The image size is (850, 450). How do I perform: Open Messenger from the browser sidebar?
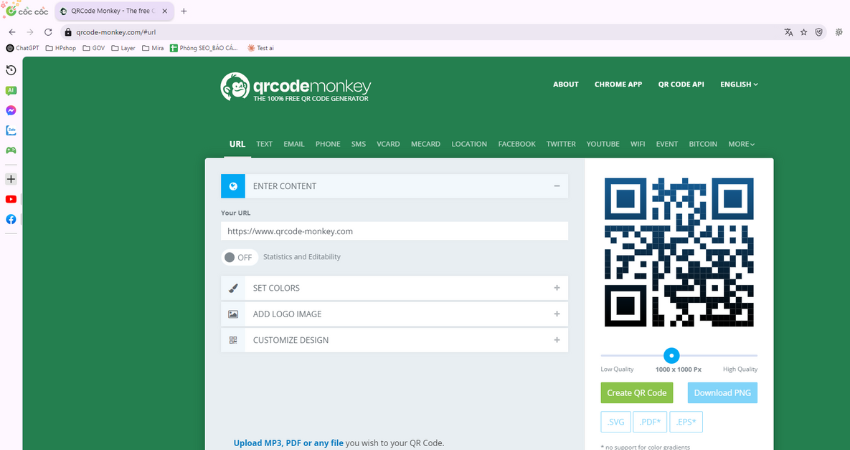click(x=11, y=111)
